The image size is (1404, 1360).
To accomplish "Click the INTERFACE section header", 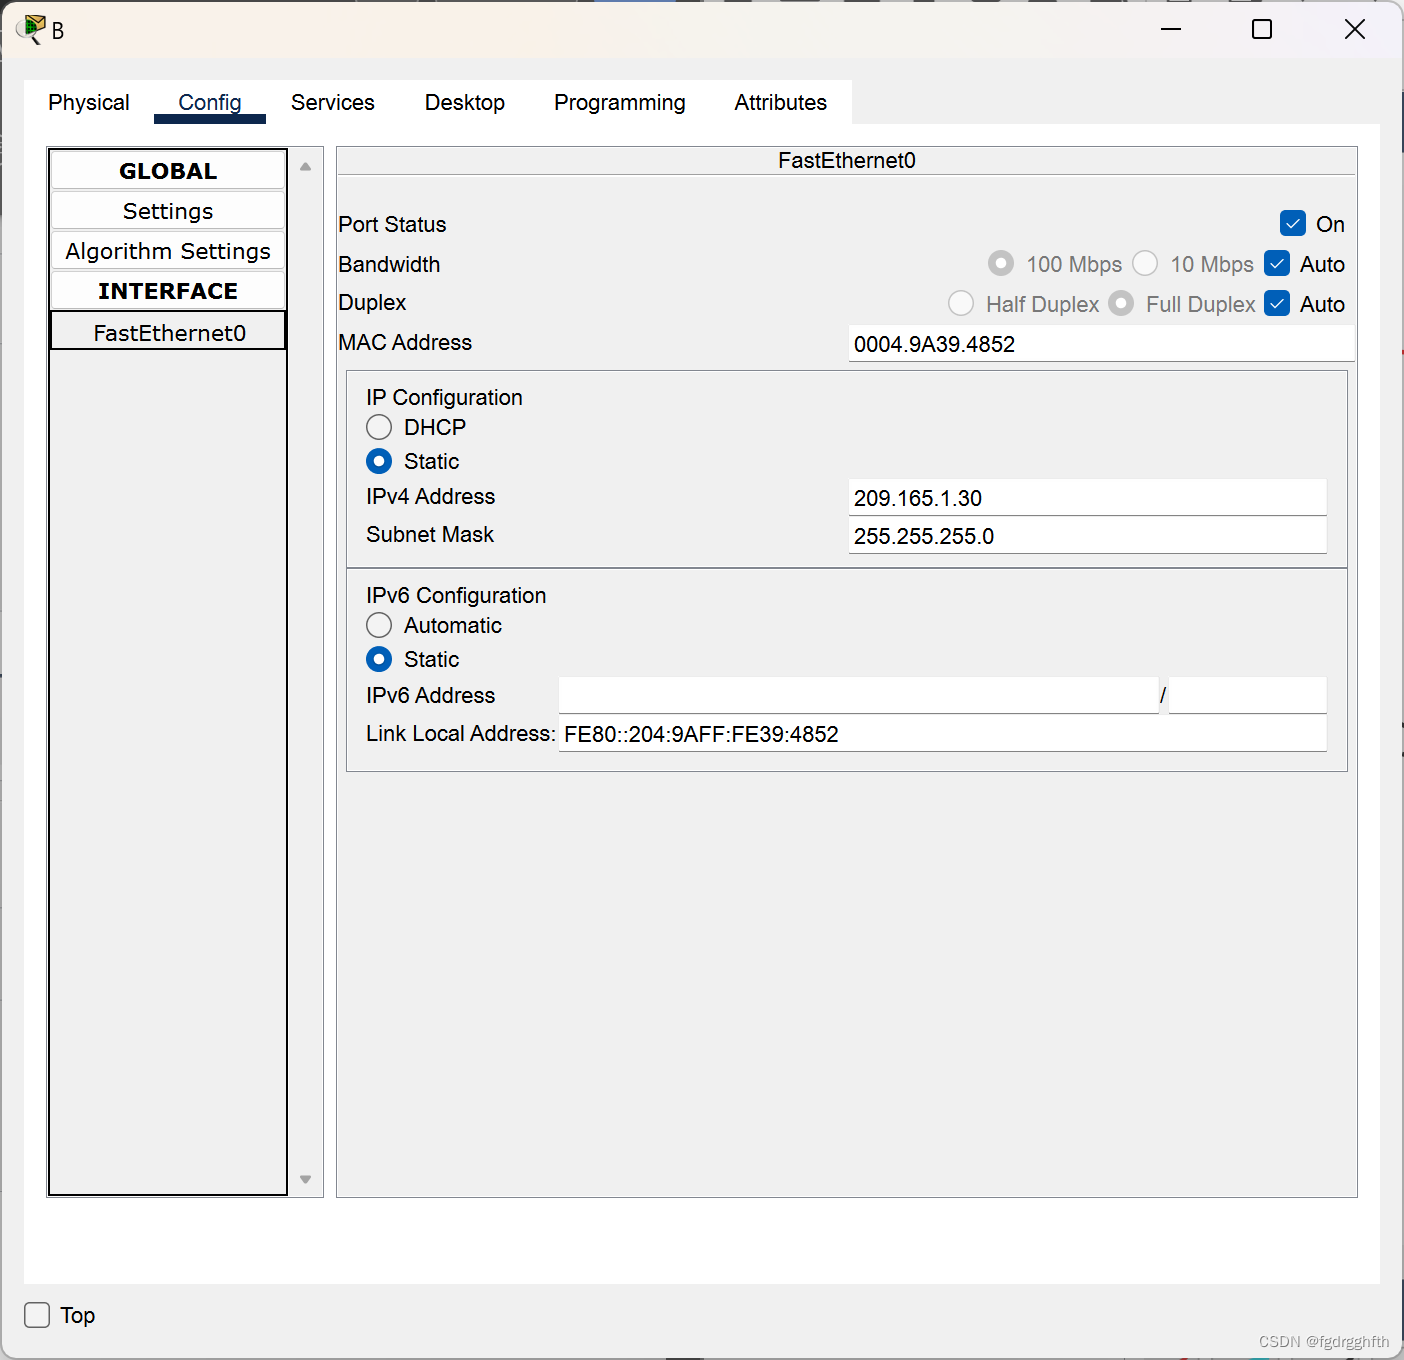I will 168,291.
